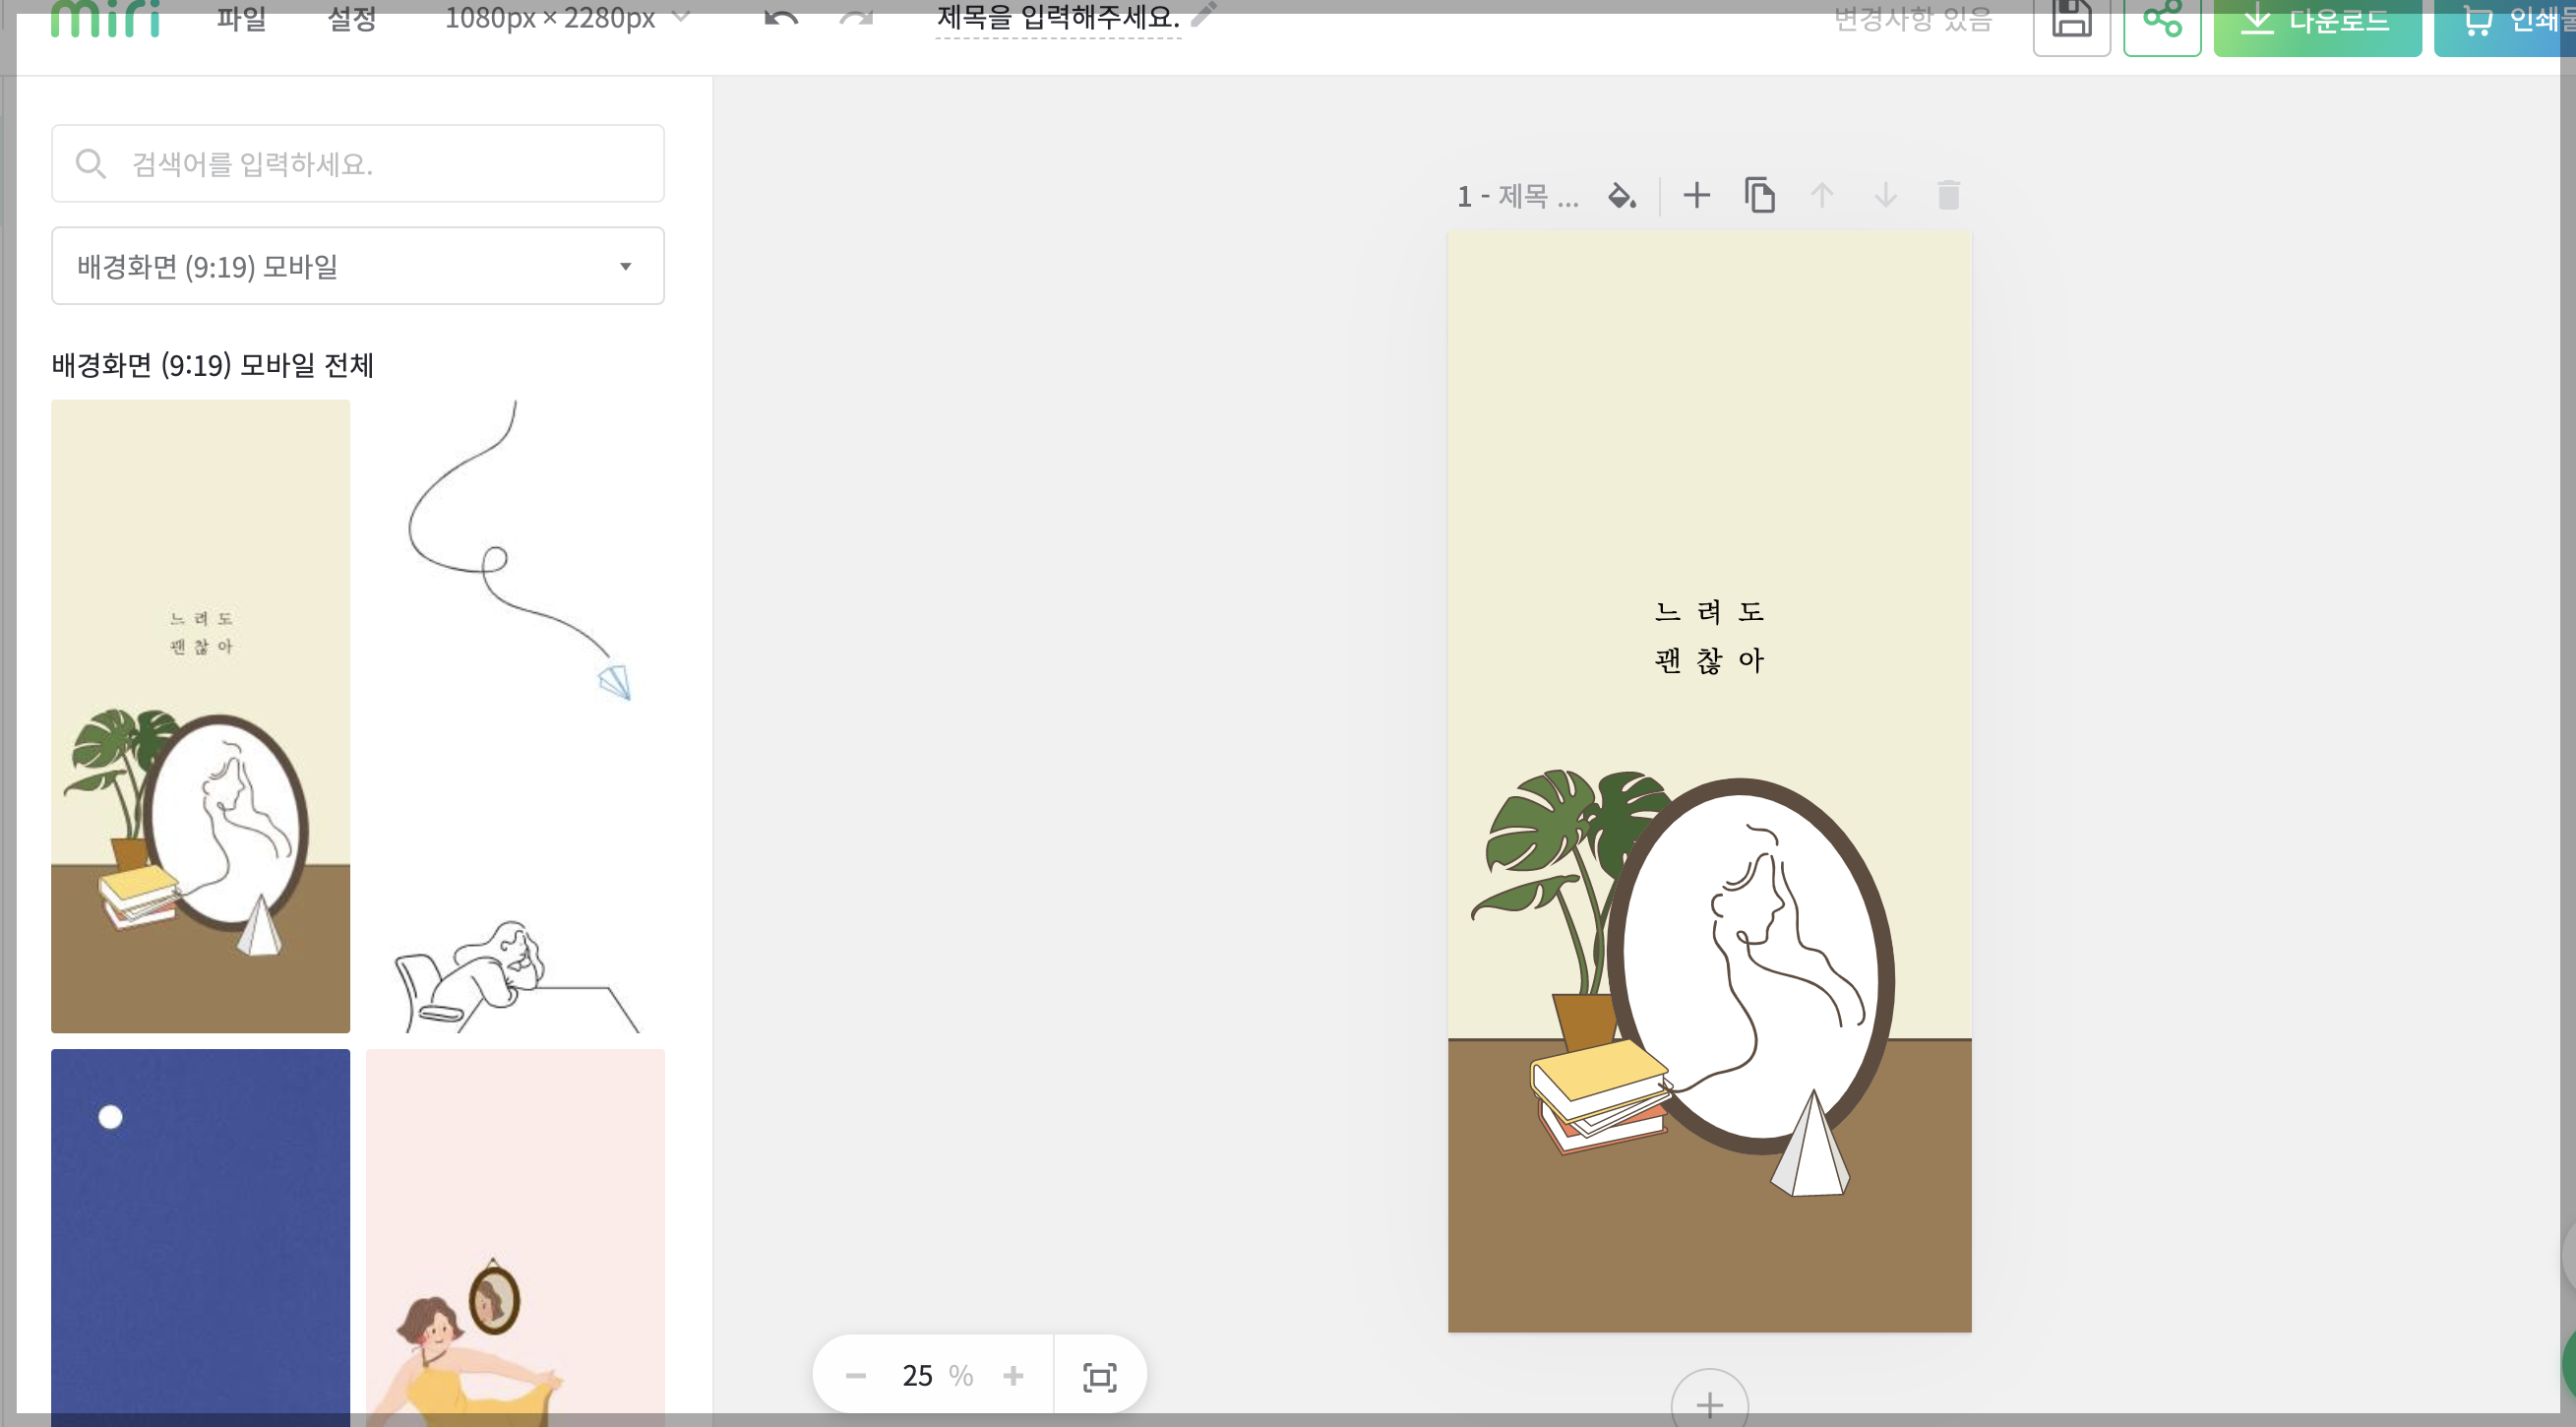The height and width of the screenshot is (1427, 2576).
Task: Select the line-art paper plane template
Action: point(515,715)
